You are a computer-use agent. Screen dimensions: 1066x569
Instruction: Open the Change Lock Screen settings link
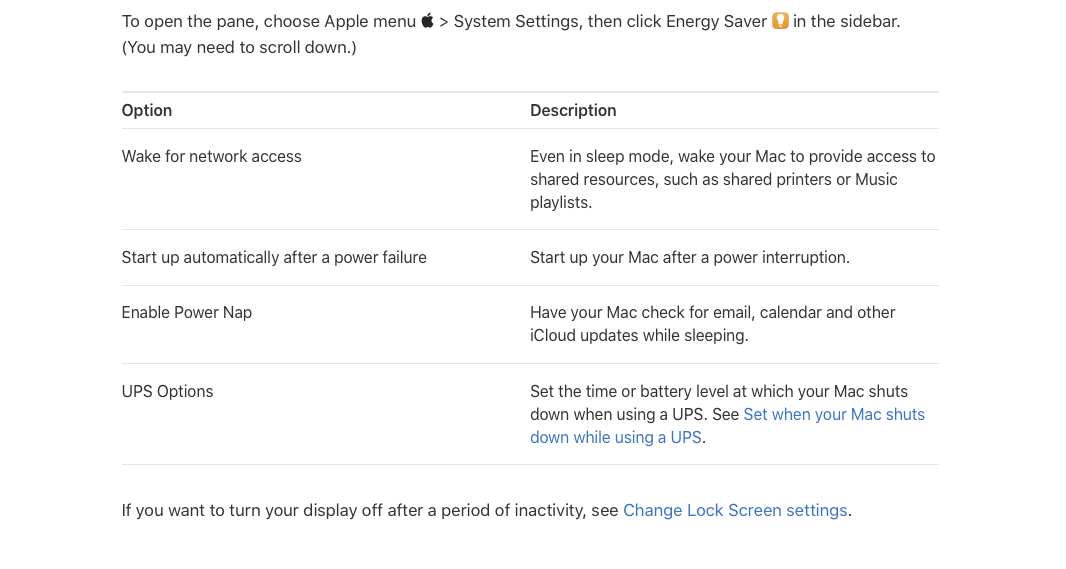735,511
